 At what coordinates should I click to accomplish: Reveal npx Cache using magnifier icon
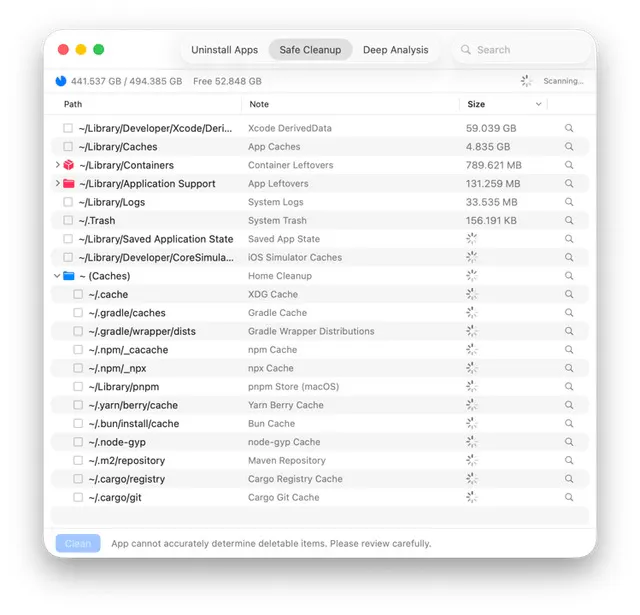[x=569, y=368]
